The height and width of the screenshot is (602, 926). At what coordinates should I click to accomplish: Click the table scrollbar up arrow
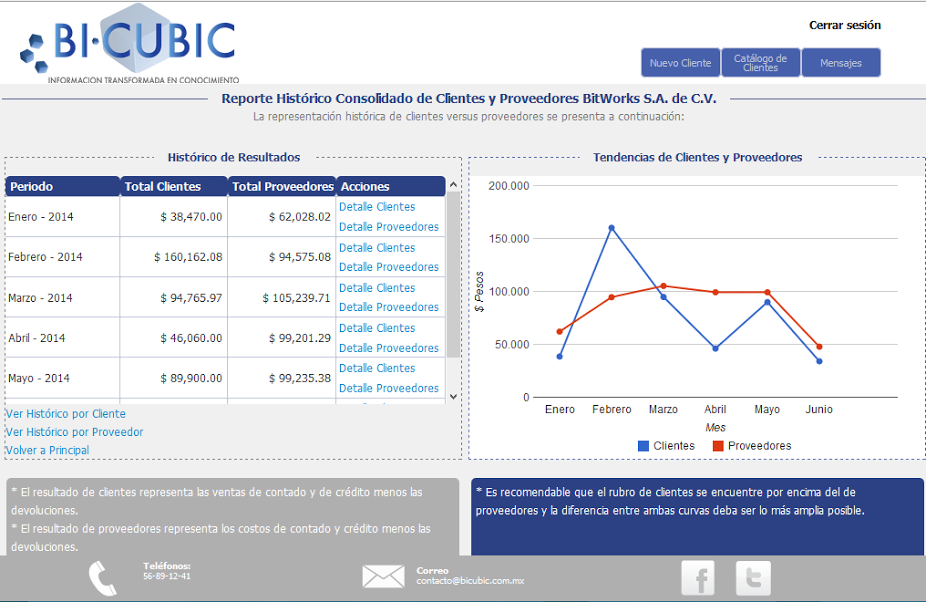click(453, 184)
